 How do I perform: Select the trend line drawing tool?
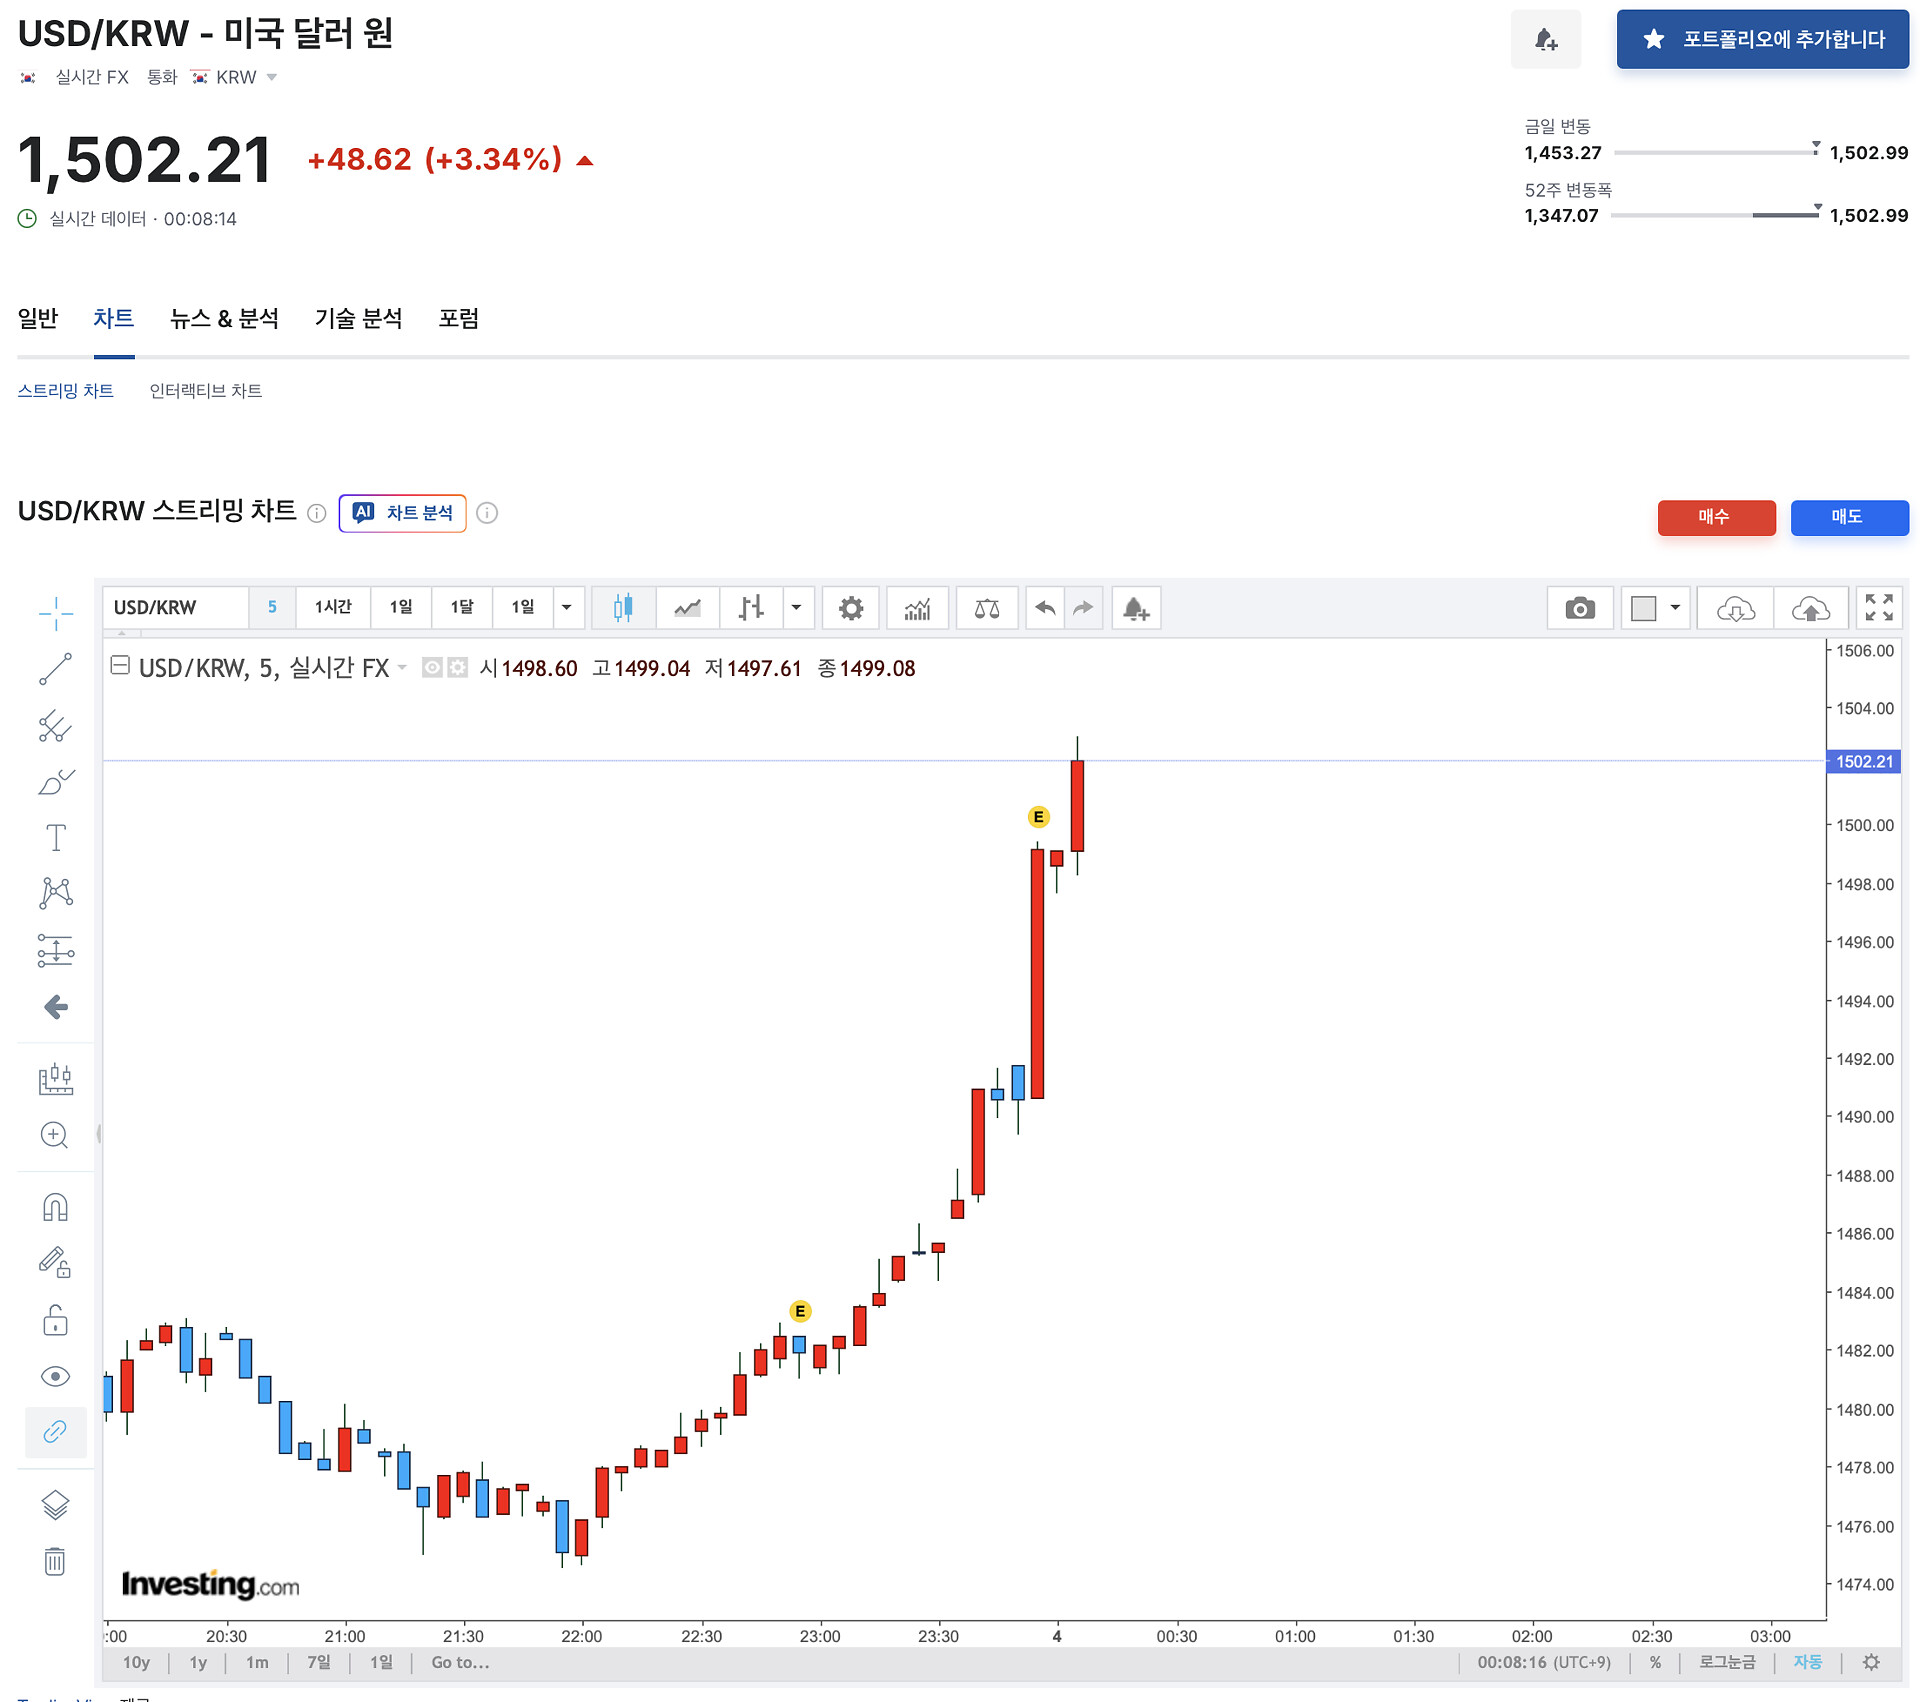(x=55, y=669)
